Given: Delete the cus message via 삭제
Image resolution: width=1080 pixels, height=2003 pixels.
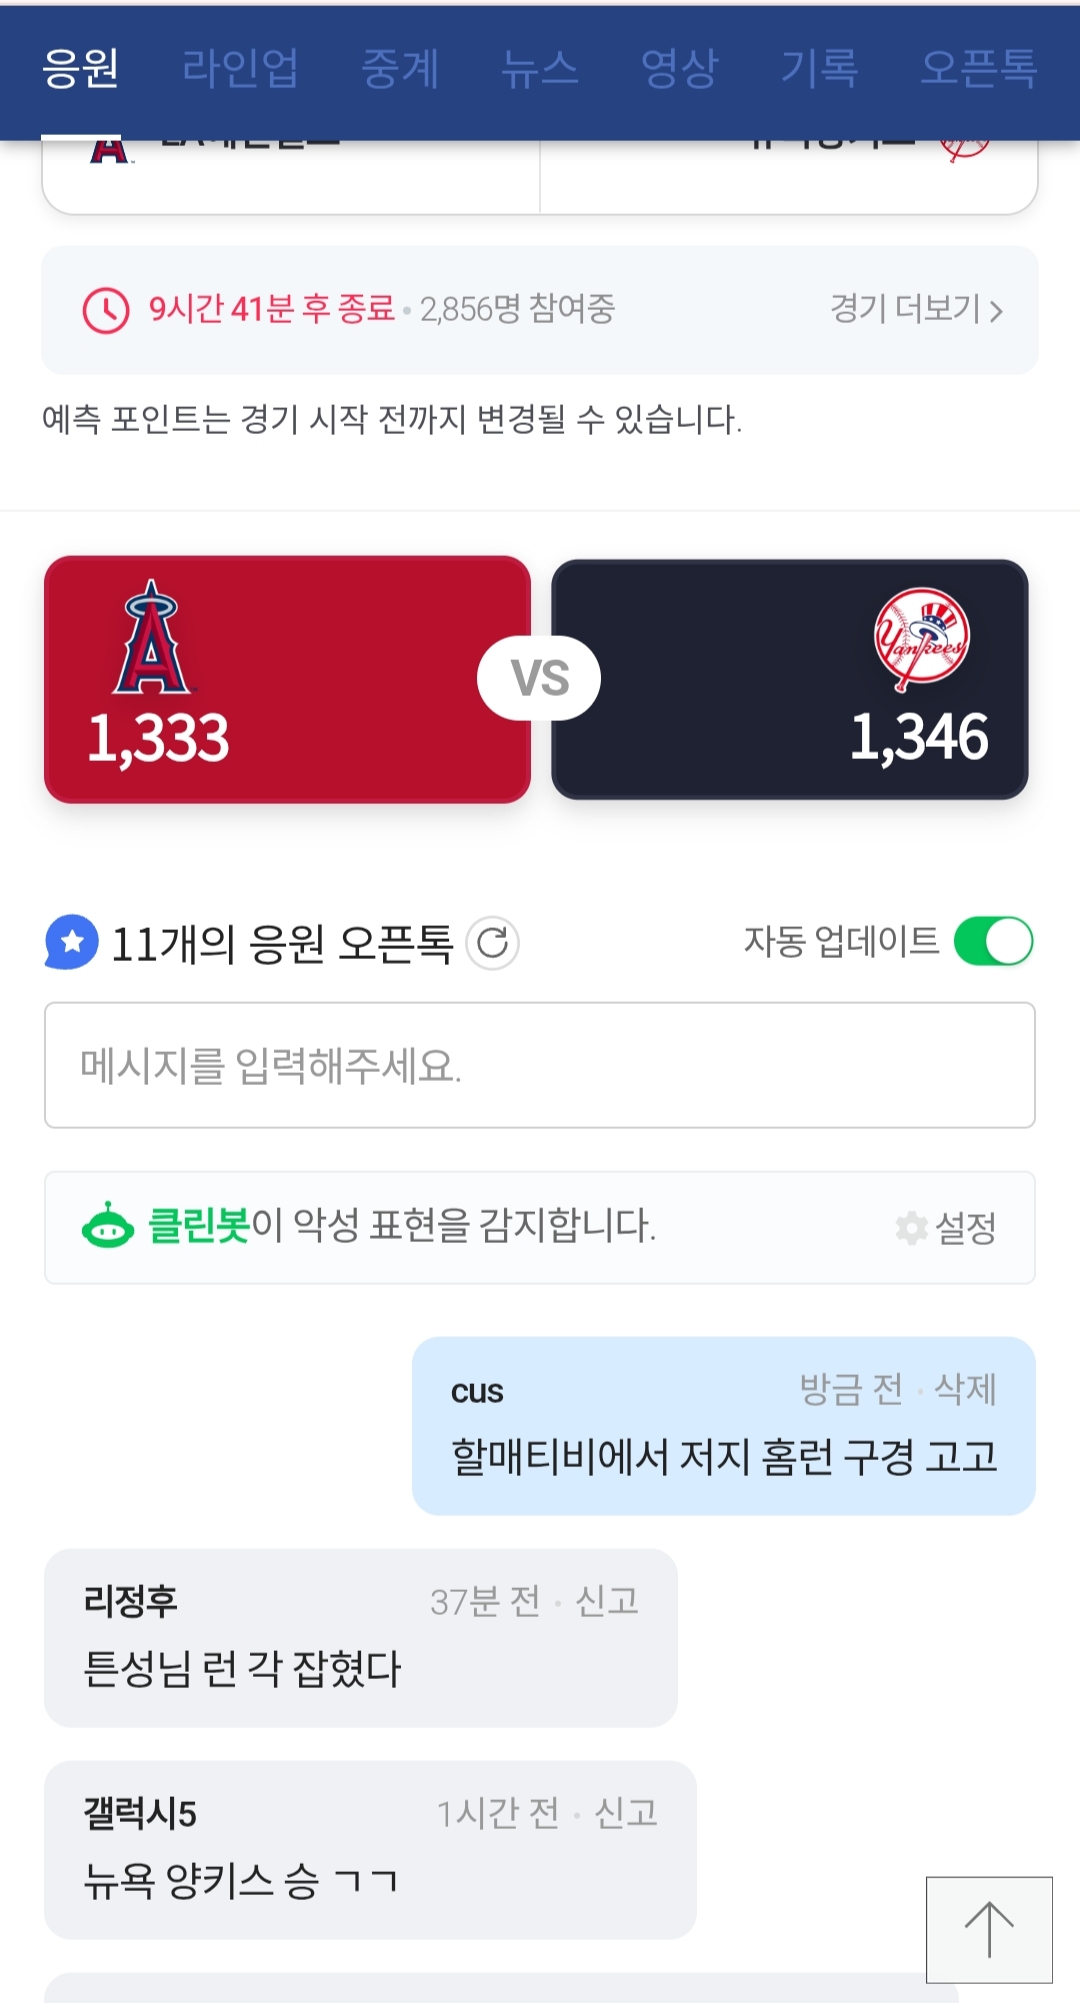Looking at the screenshot, I should point(965,1389).
